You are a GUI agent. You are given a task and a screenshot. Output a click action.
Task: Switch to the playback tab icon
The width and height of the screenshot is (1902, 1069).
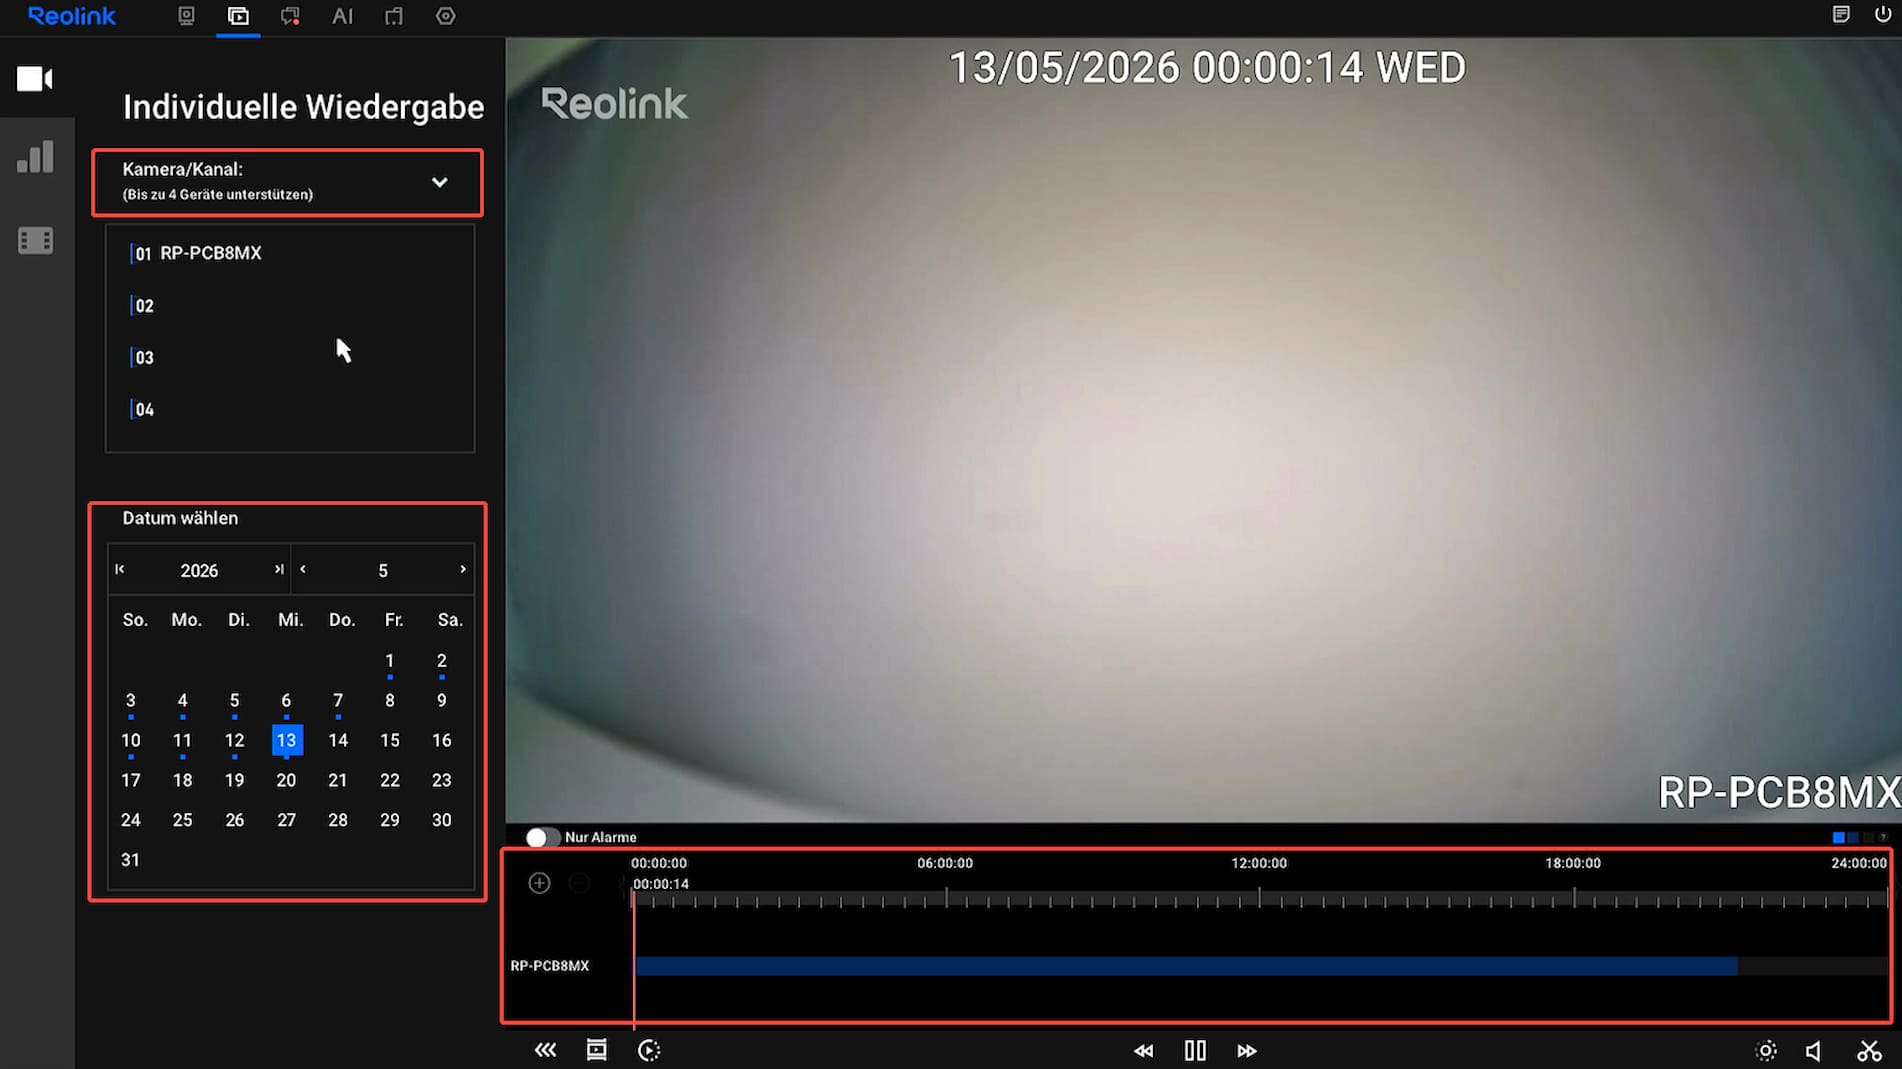pyautogui.click(x=238, y=16)
